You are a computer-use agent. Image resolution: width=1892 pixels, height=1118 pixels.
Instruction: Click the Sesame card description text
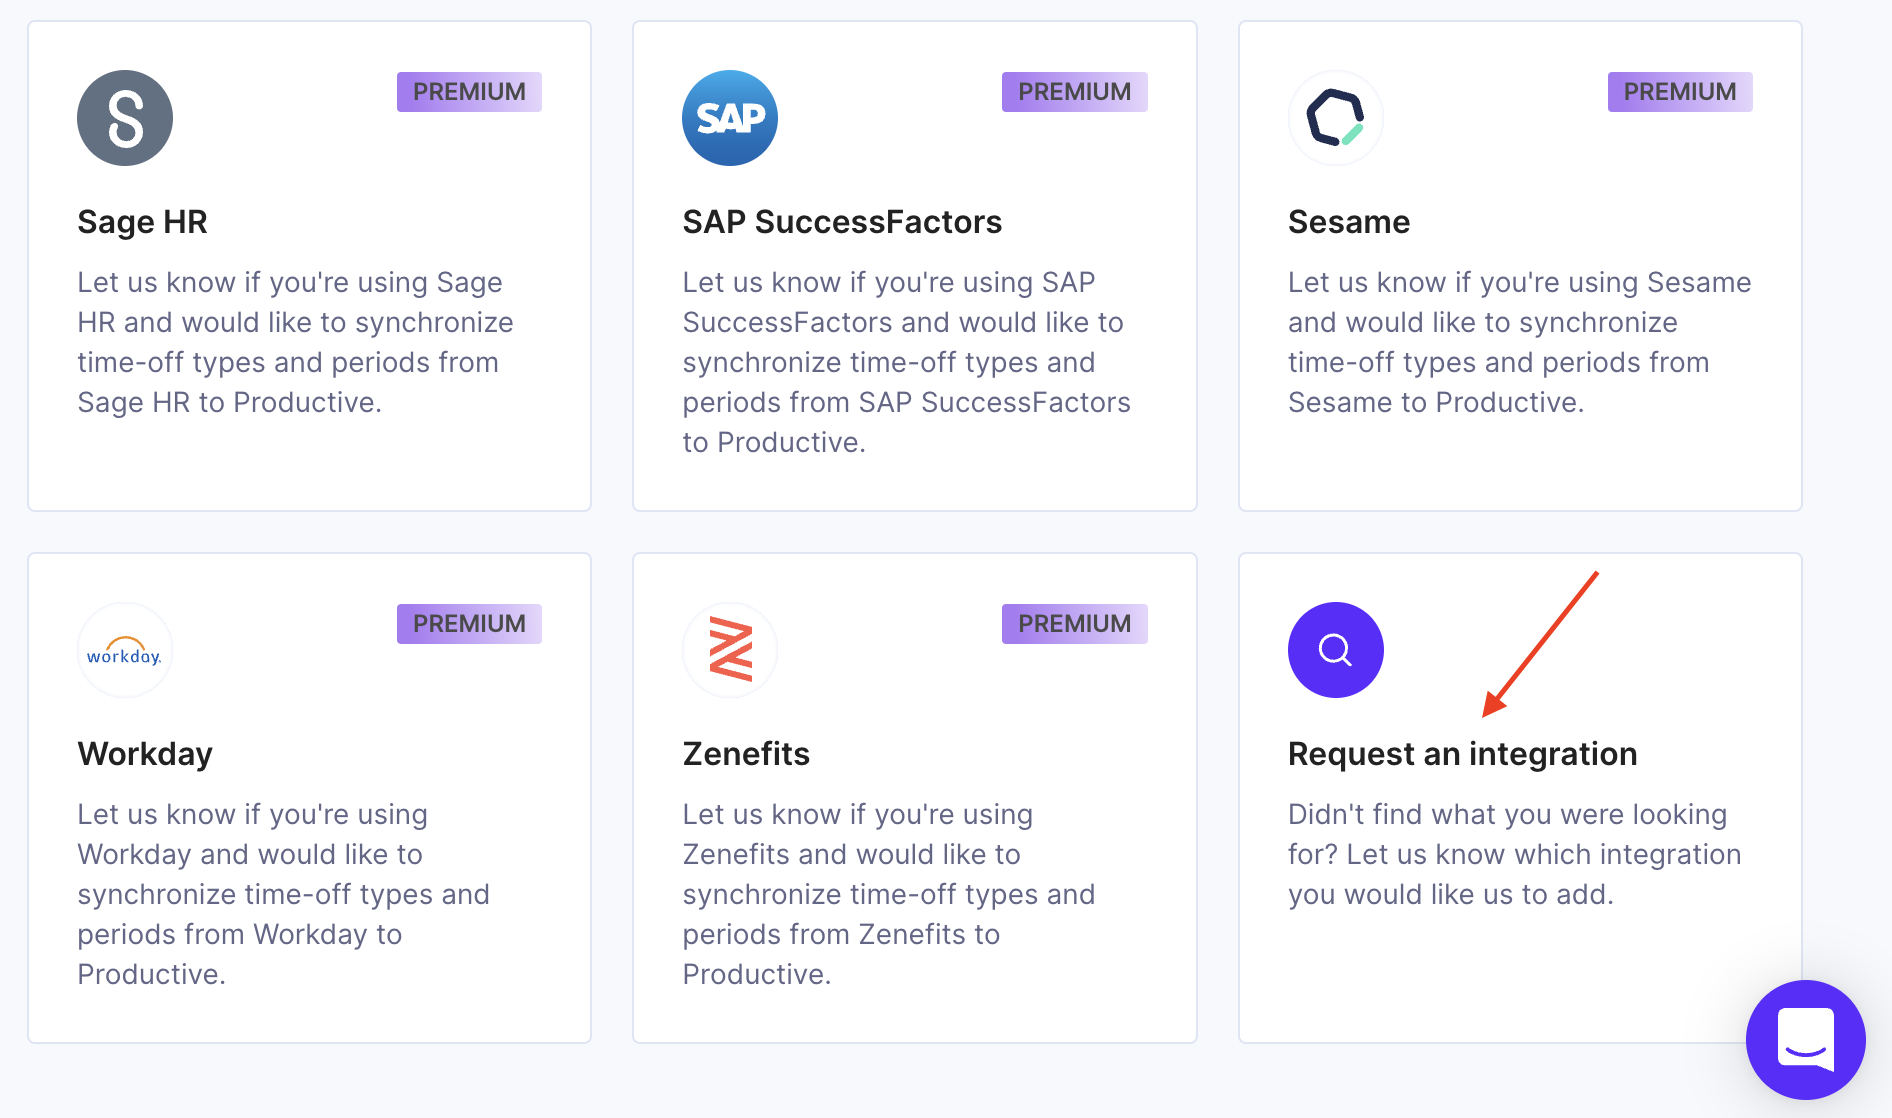coord(1519,342)
